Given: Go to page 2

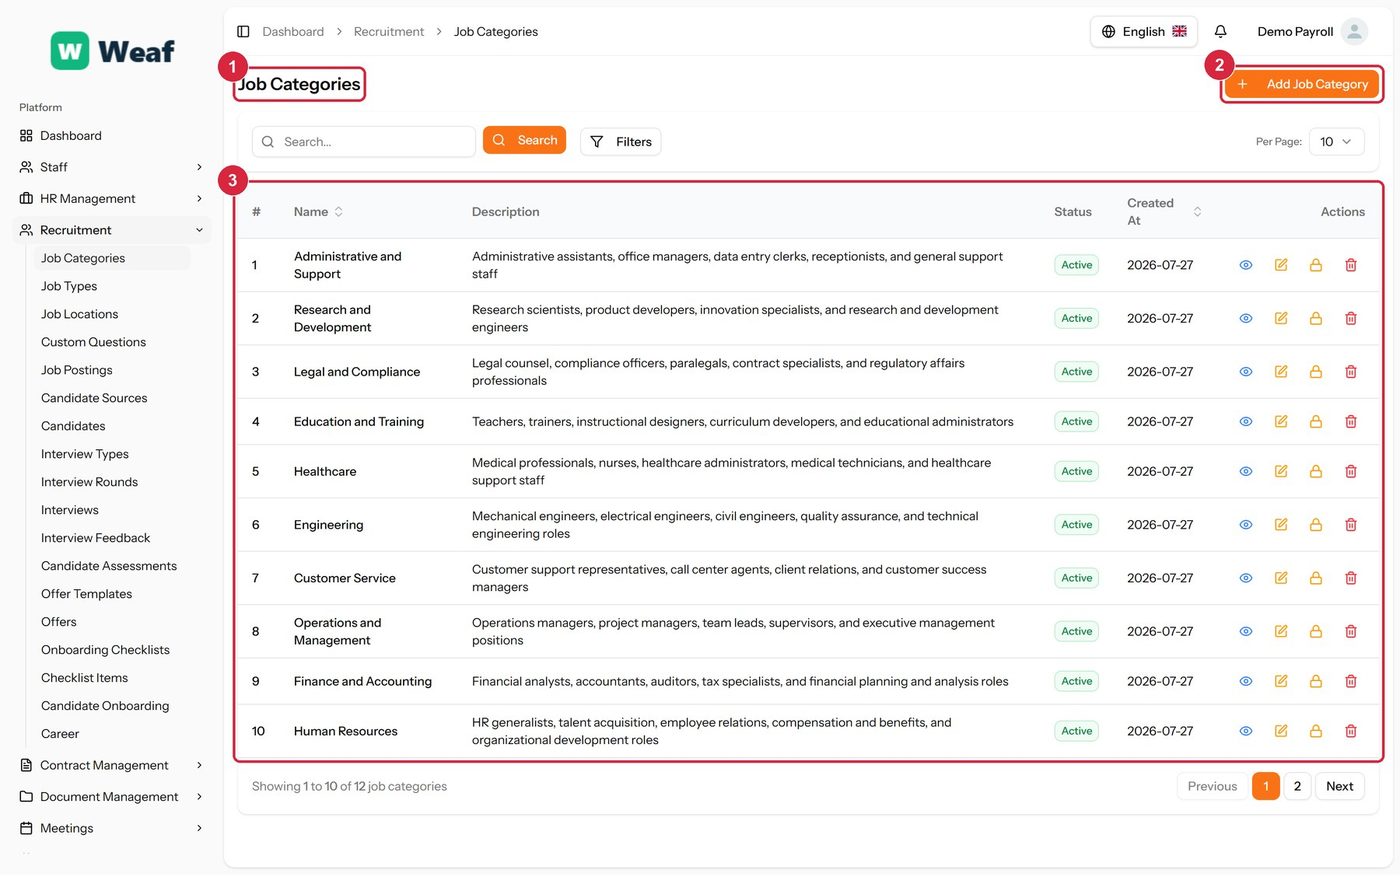Looking at the screenshot, I should tap(1298, 787).
